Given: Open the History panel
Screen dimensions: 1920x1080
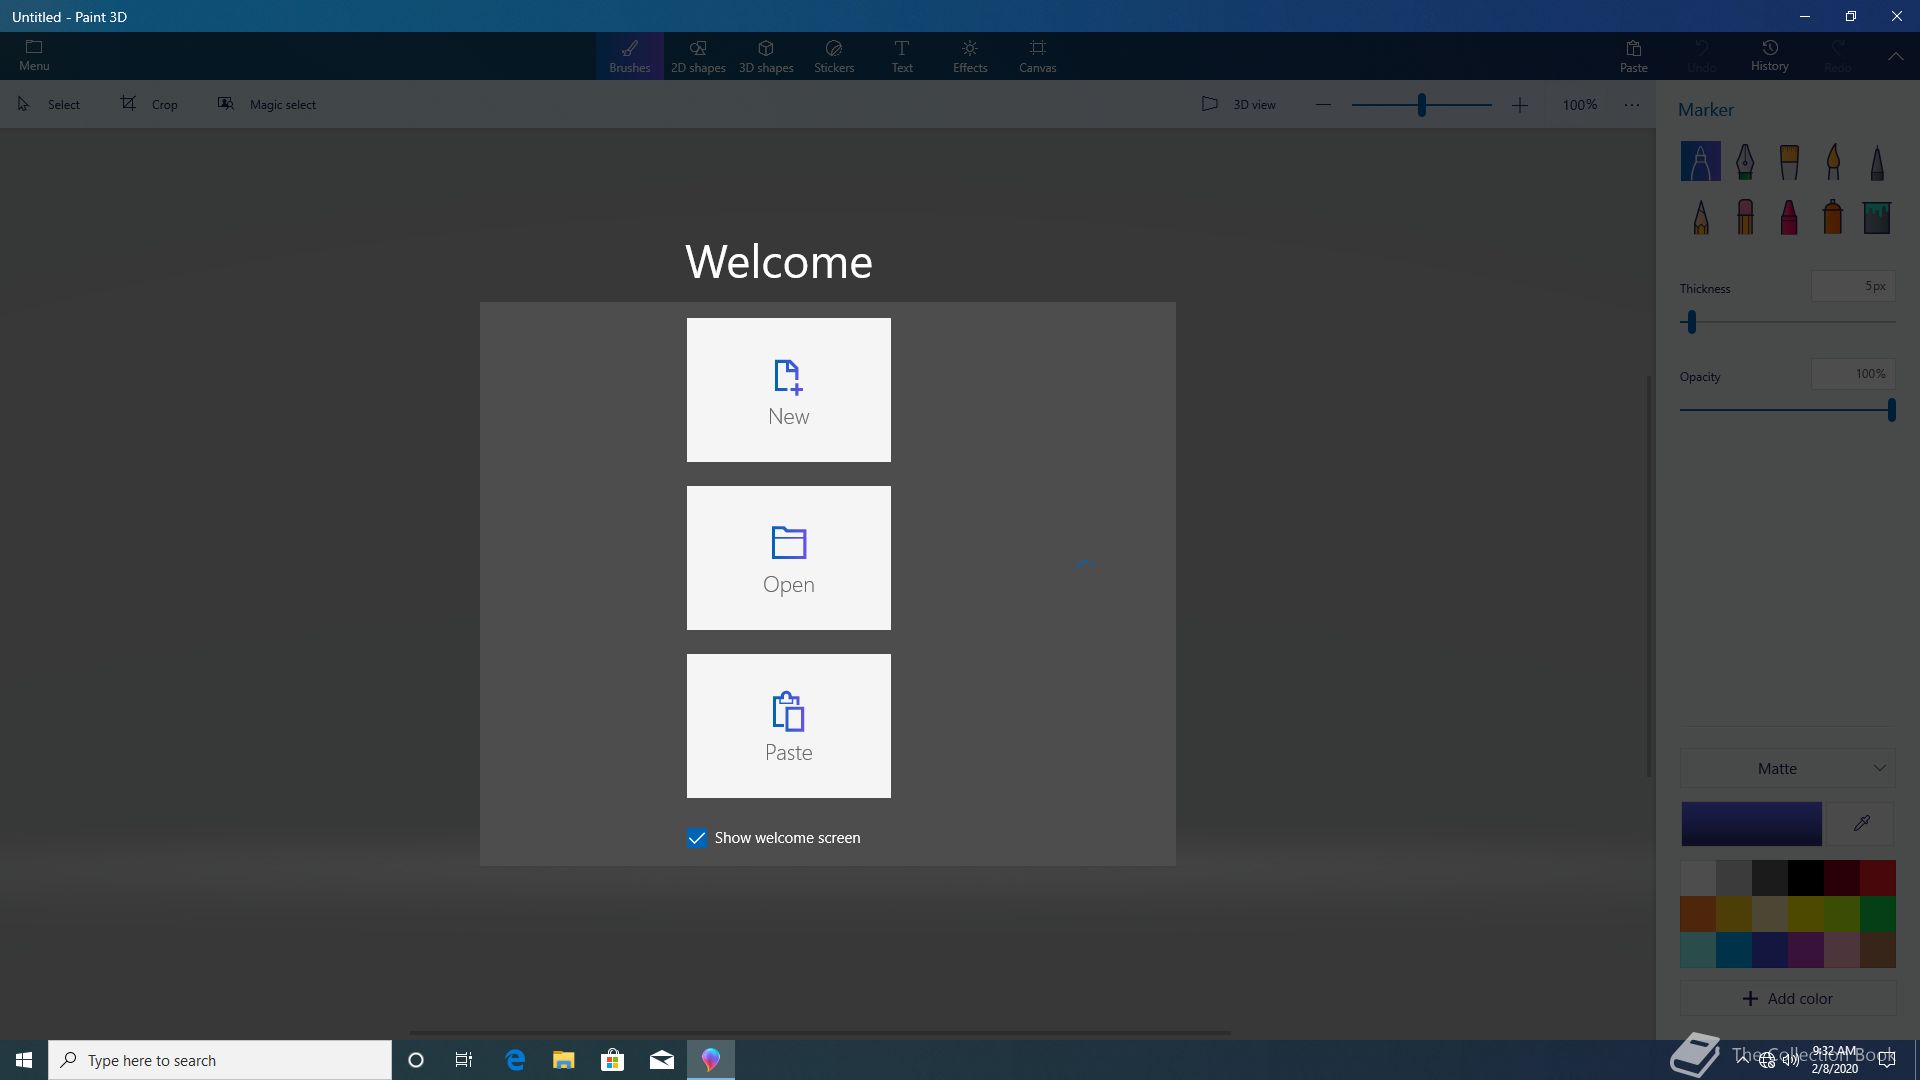Looking at the screenshot, I should pyautogui.click(x=1770, y=56).
